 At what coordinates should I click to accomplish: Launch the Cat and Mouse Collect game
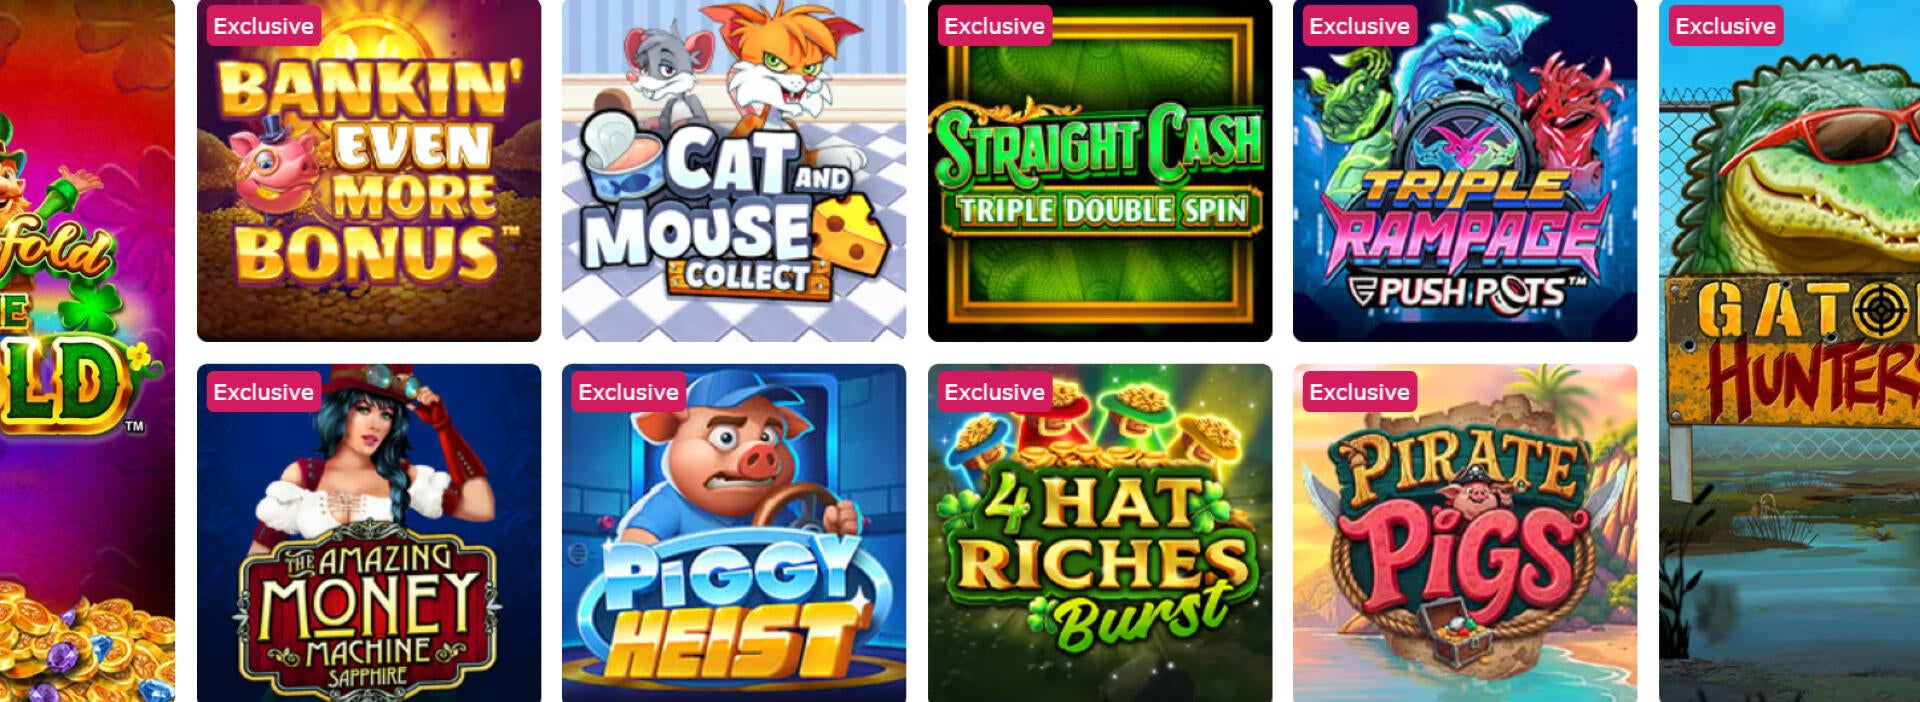coord(734,171)
